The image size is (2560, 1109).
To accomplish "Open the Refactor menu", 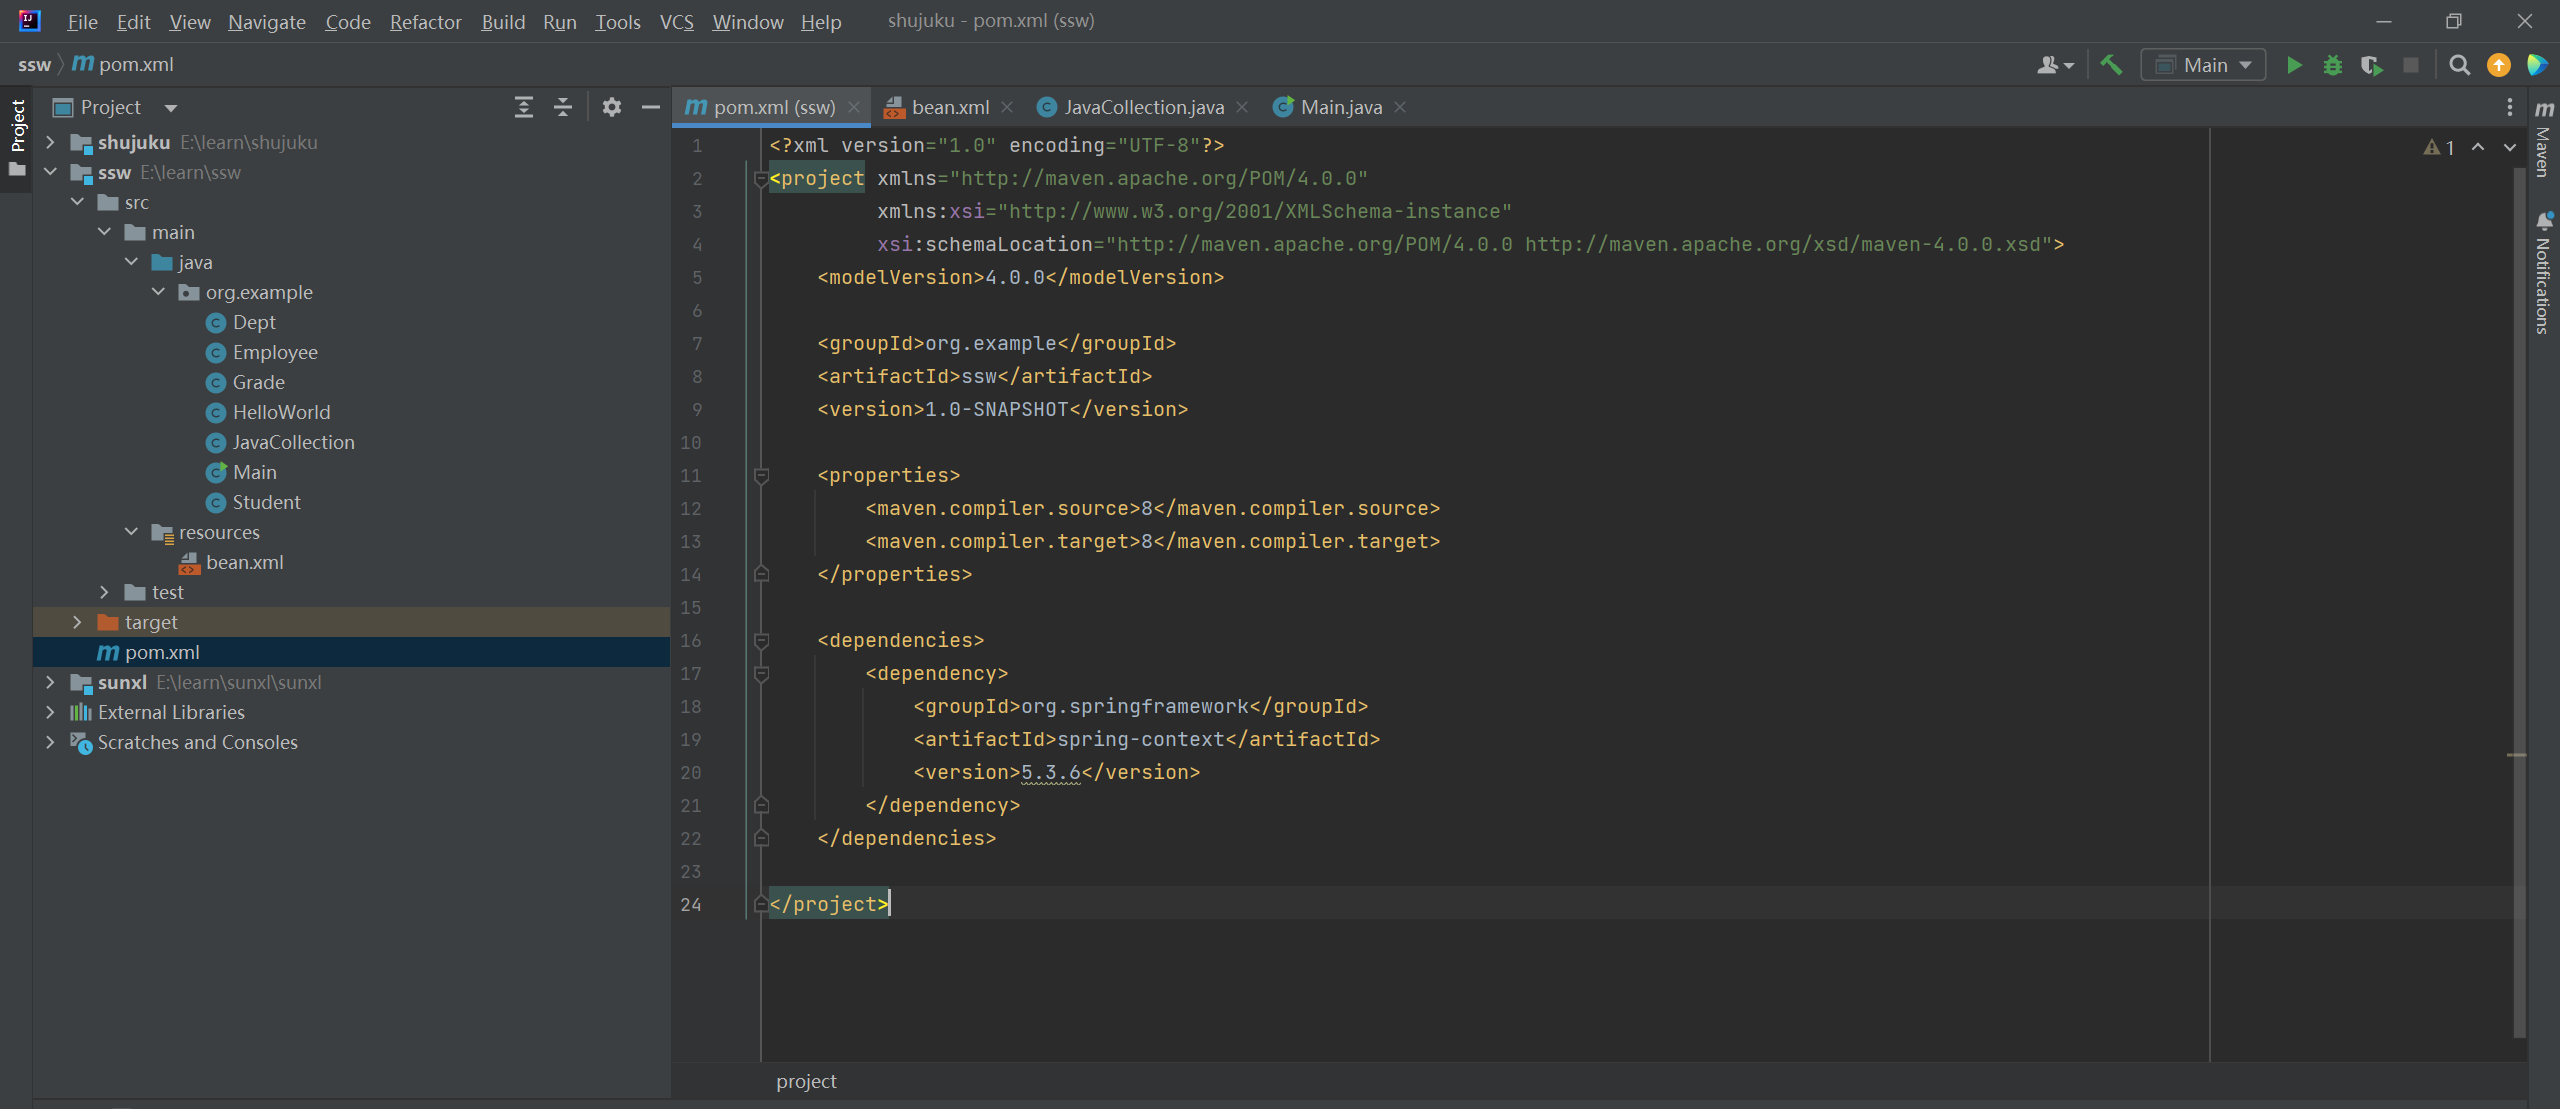I will tap(425, 21).
